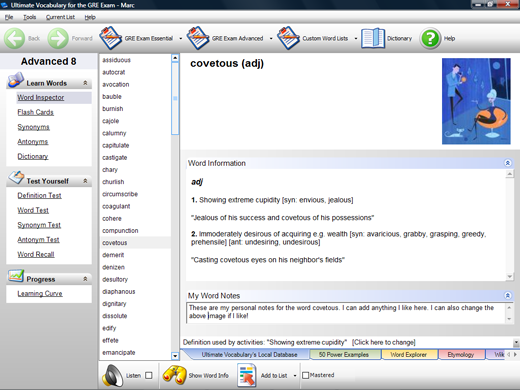Toggle the Listen checkbox
The width and height of the screenshot is (520, 390).
(149, 375)
